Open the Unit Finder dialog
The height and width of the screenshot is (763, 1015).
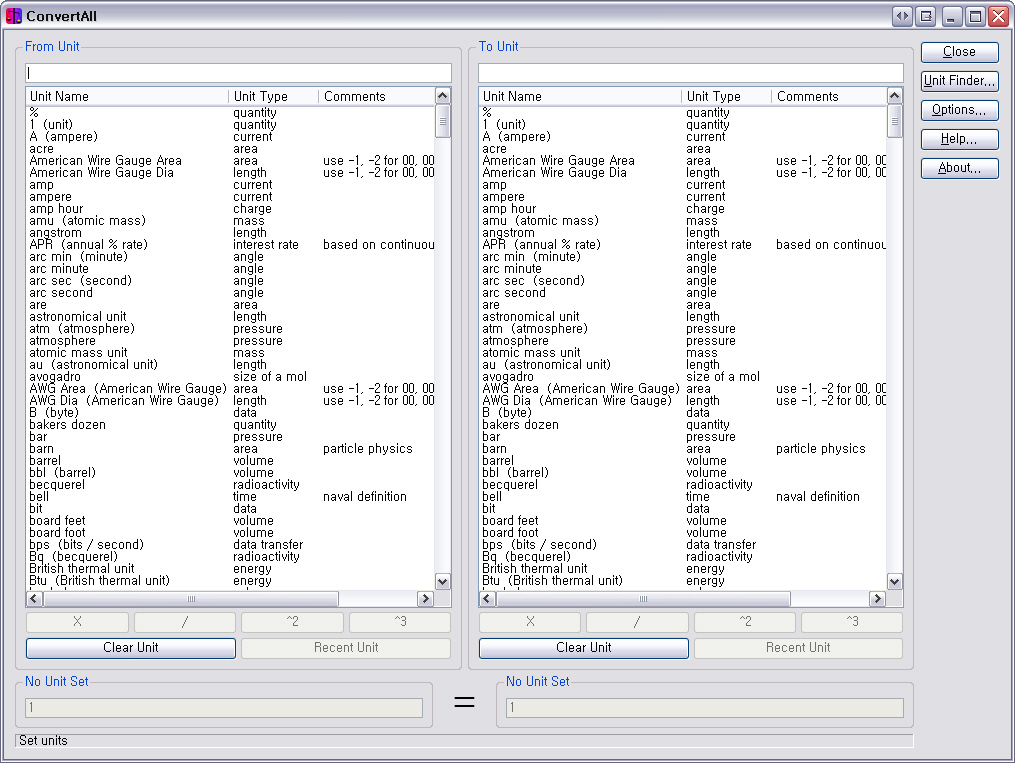pos(959,81)
